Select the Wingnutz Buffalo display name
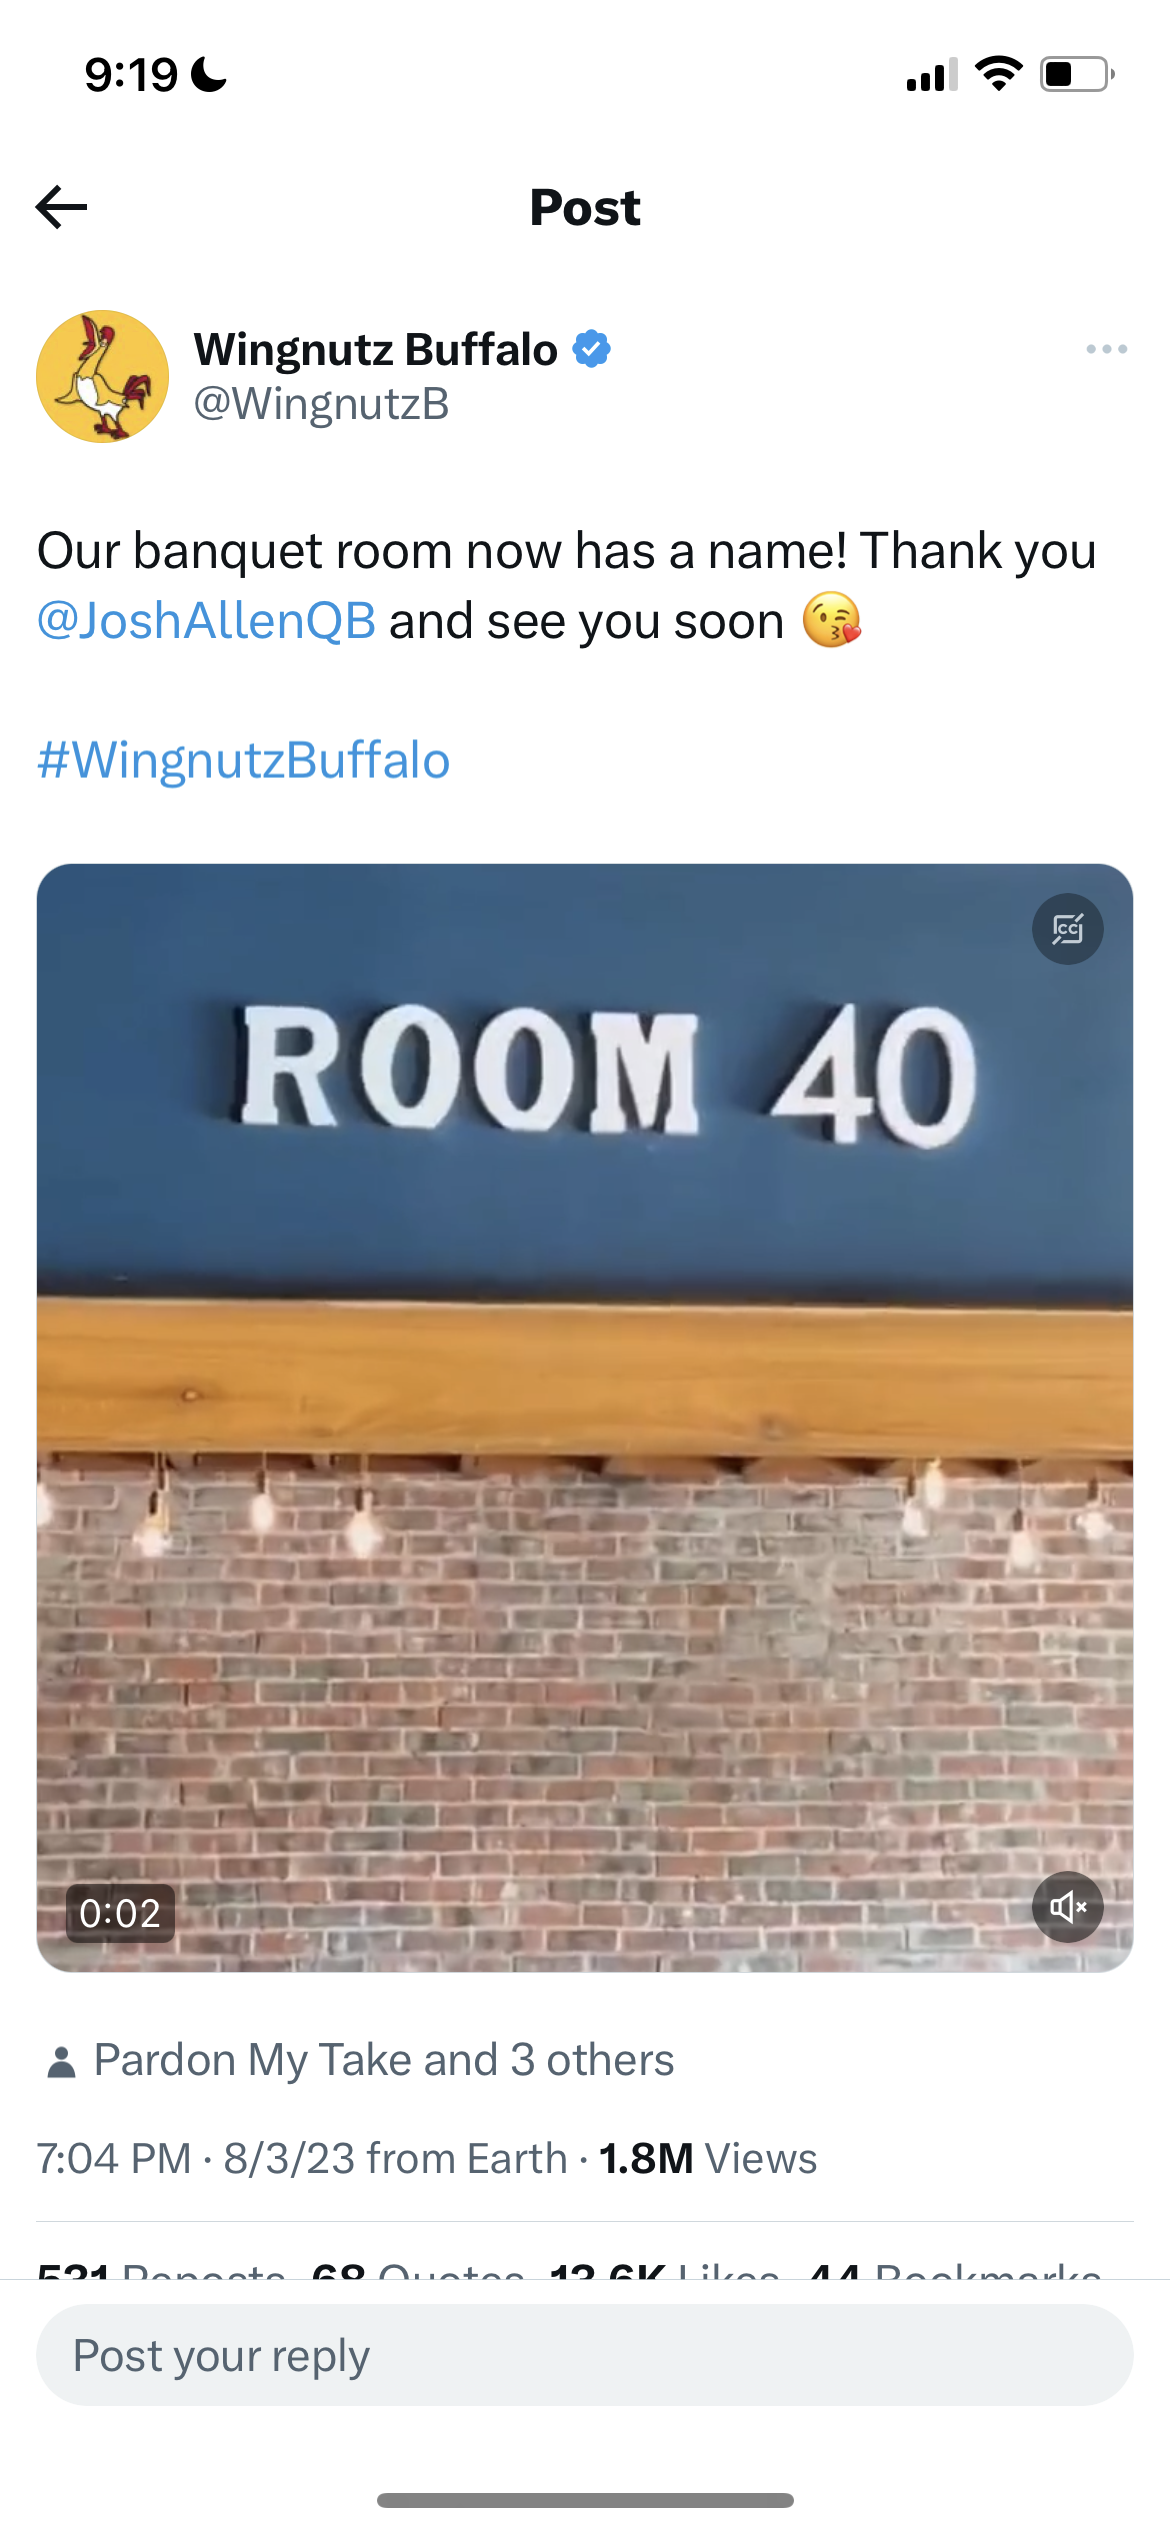Screen dimensions: 1170x2532 pyautogui.click(x=376, y=349)
